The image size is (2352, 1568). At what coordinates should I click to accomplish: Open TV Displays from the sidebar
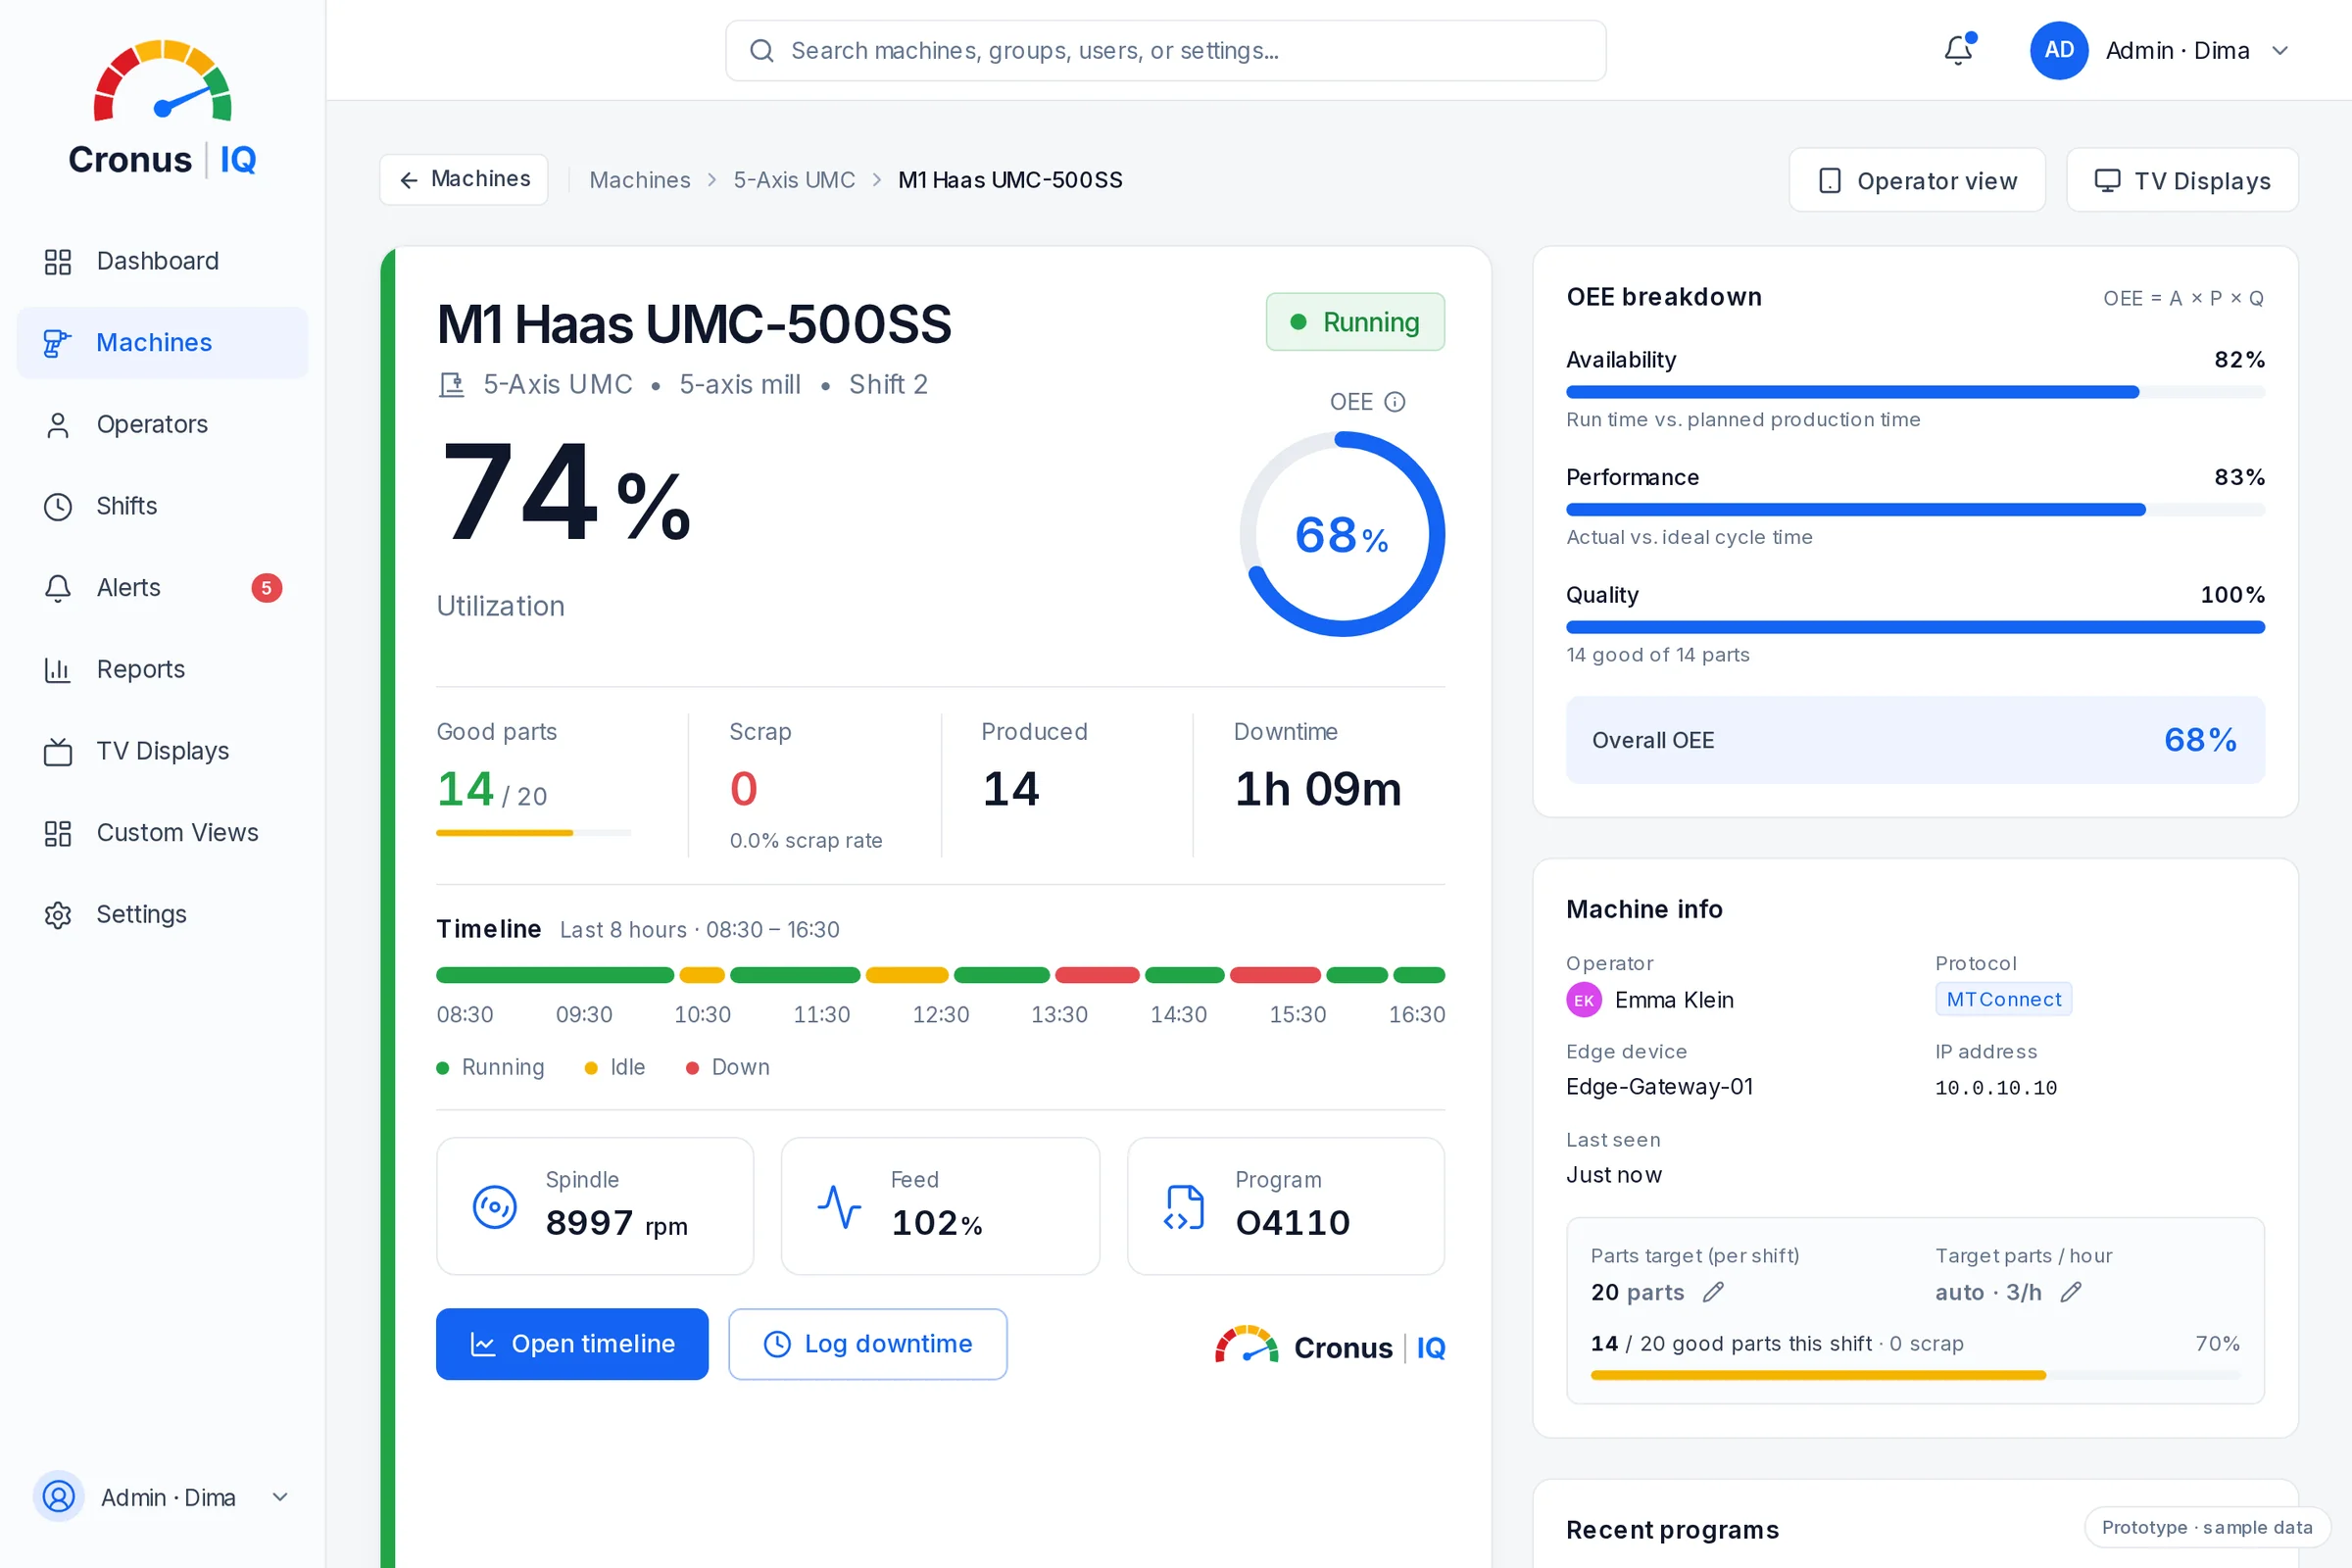[162, 751]
